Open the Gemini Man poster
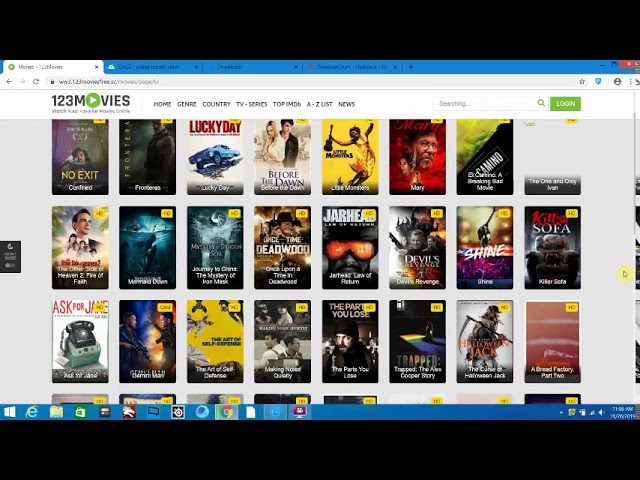 click(x=147, y=341)
